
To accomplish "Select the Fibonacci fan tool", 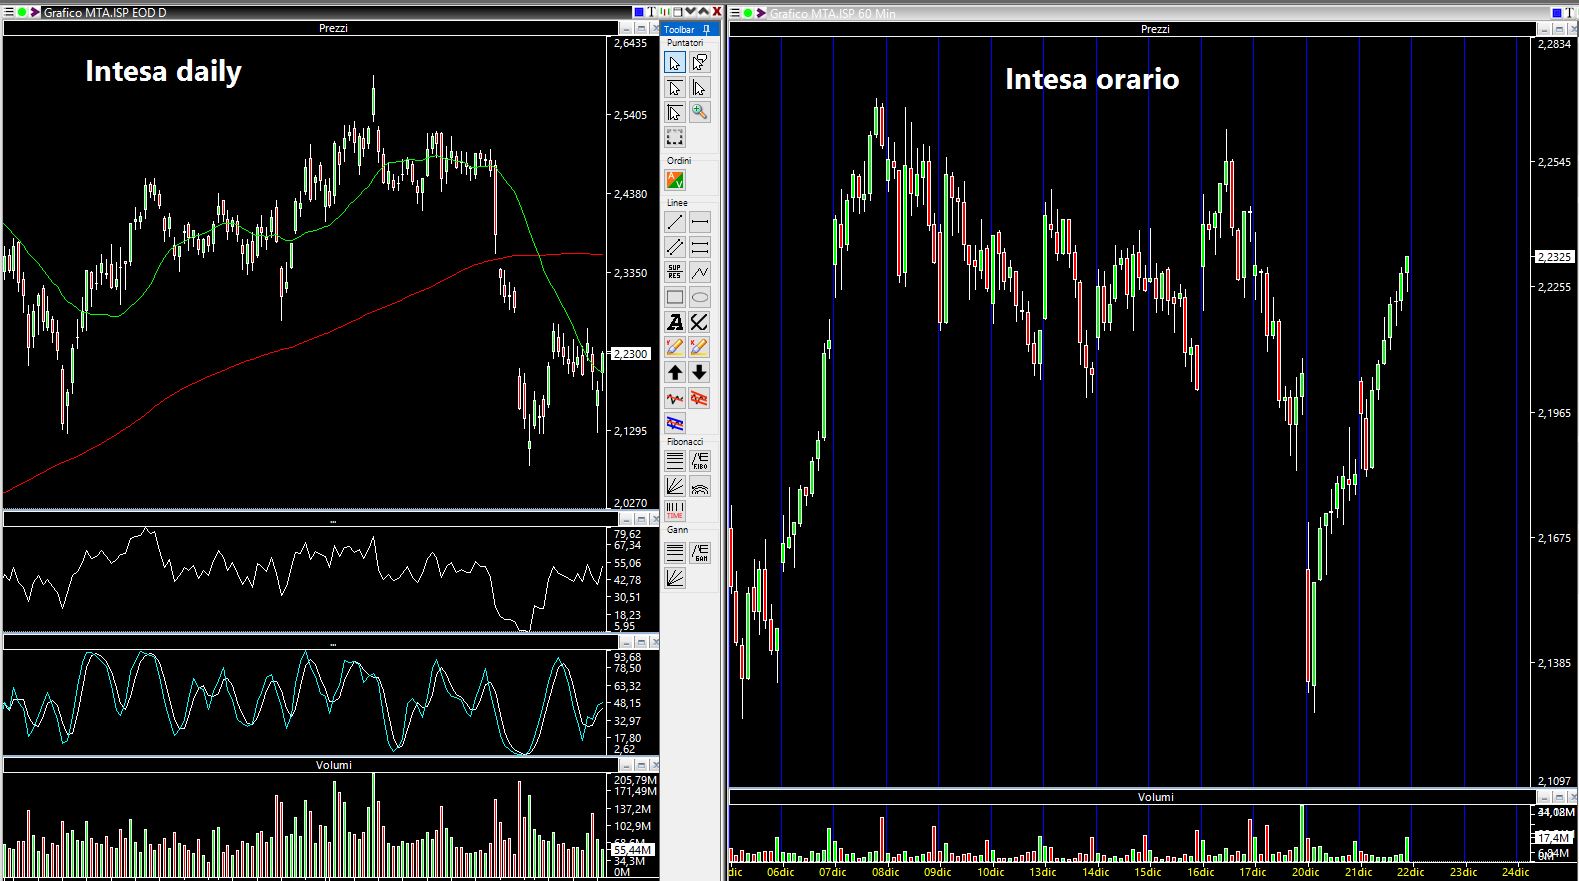I will point(675,486).
